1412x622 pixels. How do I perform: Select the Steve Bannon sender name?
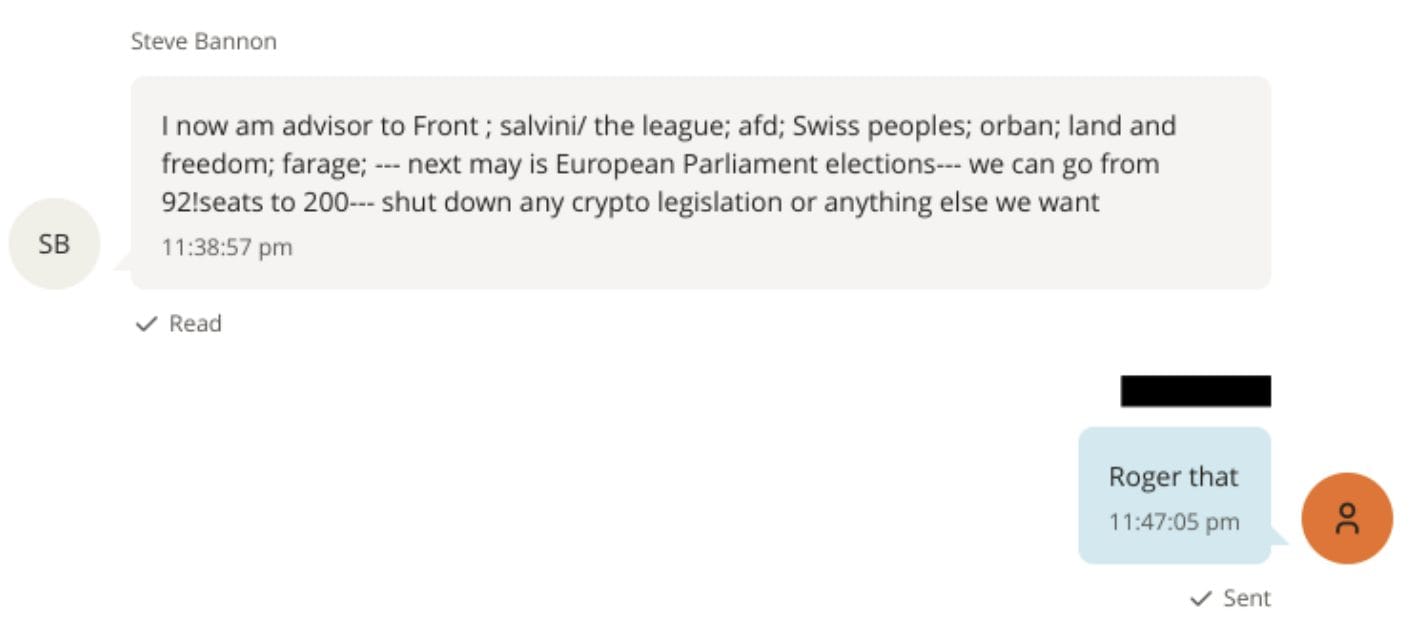[x=204, y=42]
